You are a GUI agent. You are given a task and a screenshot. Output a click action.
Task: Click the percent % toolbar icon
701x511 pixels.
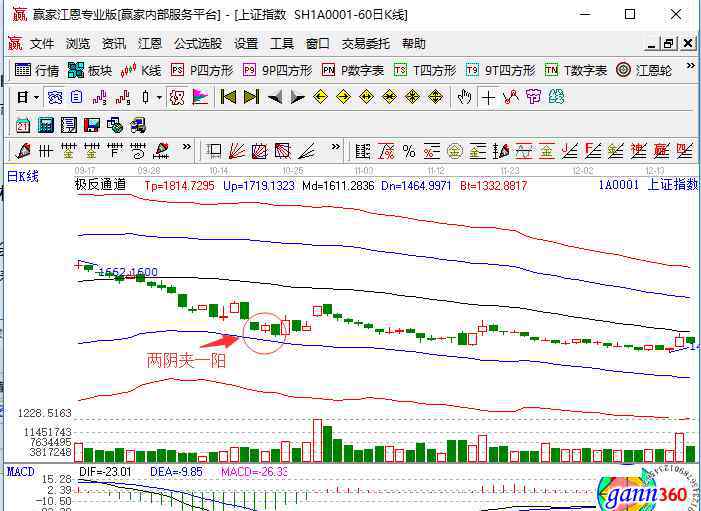(x=409, y=152)
